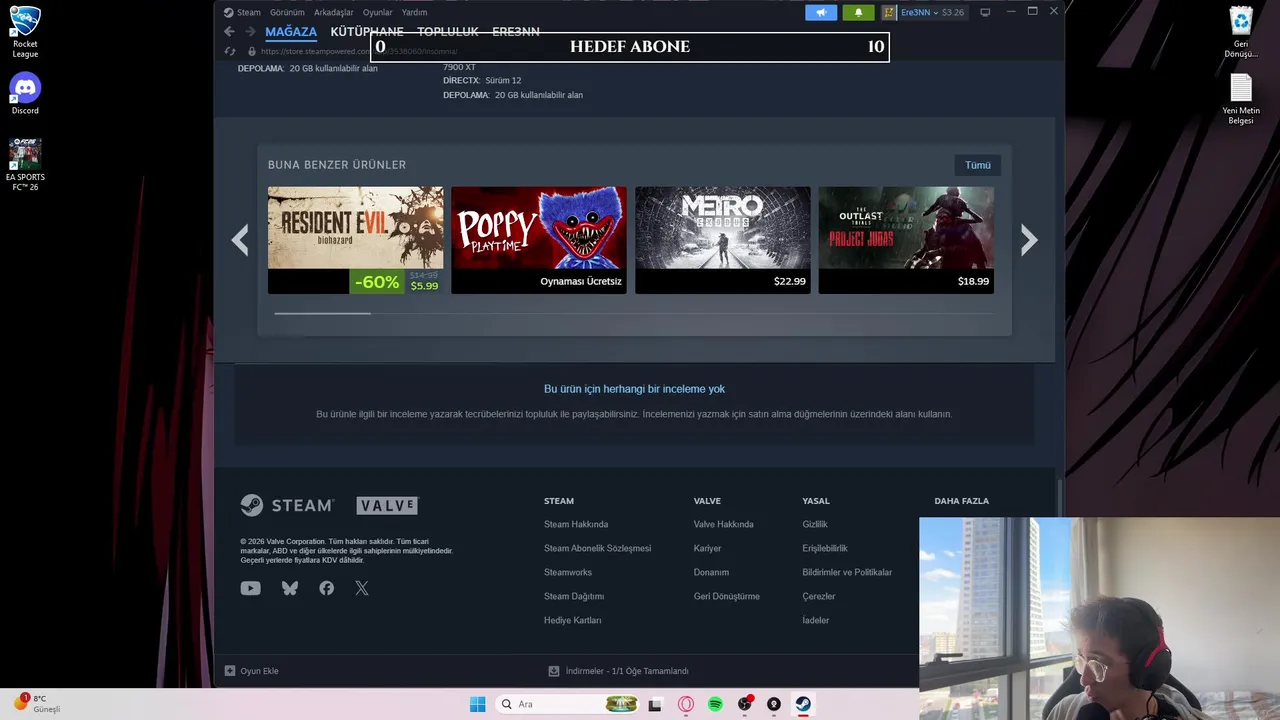Click the Steam logo in footer
This screenshot has height=720, width=1280.
point(286,505)
